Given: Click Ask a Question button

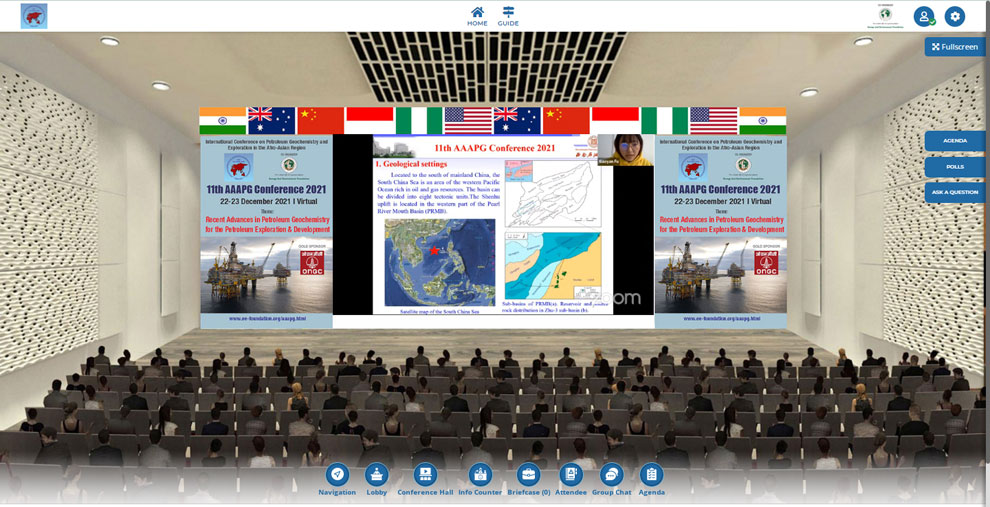Looking at the screenshot, I should [x=955, y=192].
